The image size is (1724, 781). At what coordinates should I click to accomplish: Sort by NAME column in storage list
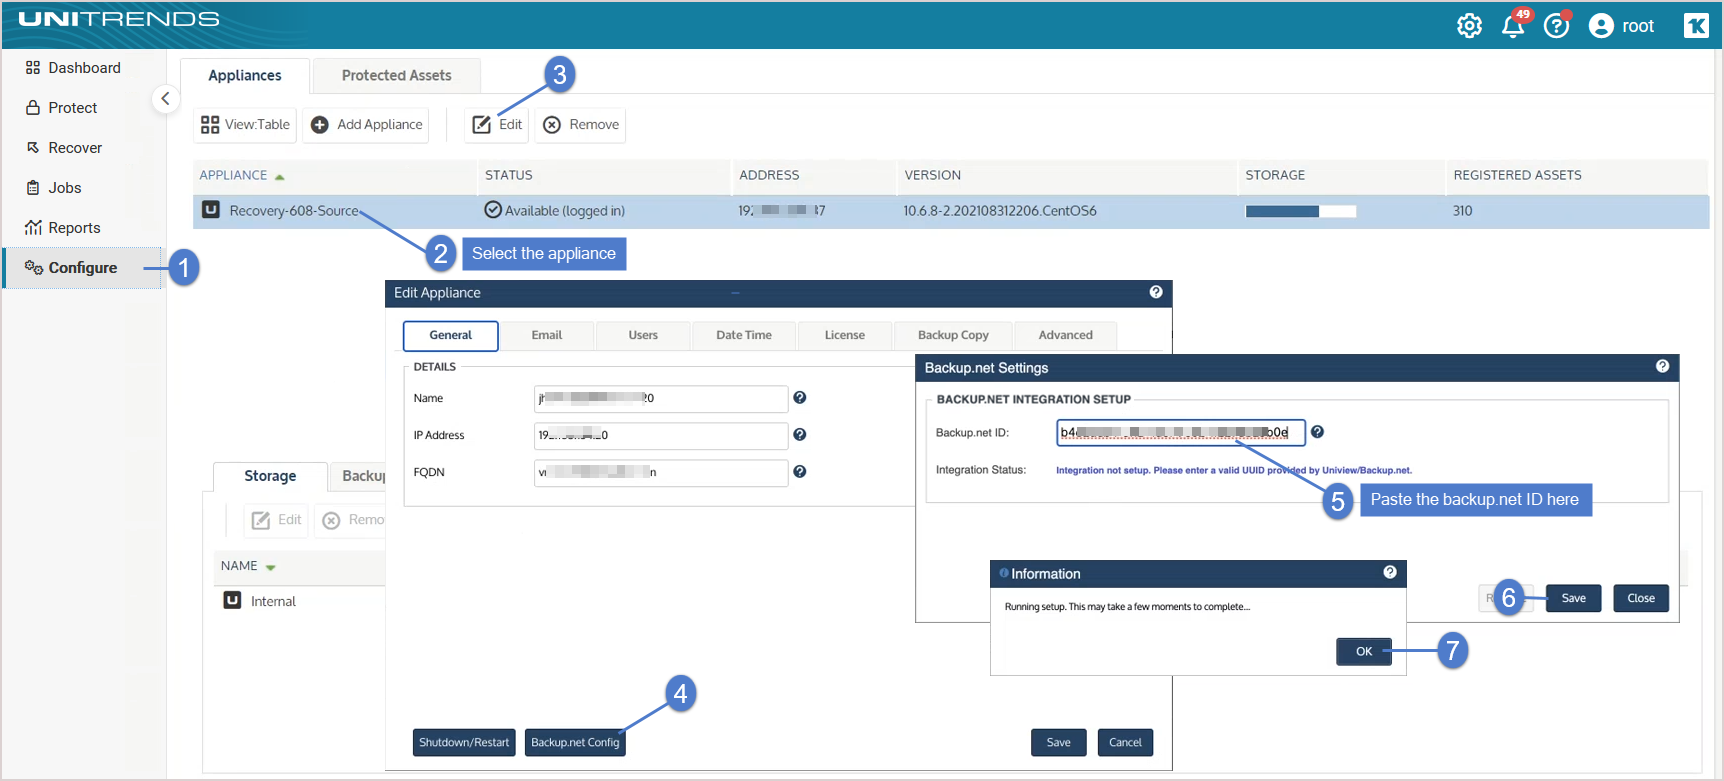coord(247,566)
